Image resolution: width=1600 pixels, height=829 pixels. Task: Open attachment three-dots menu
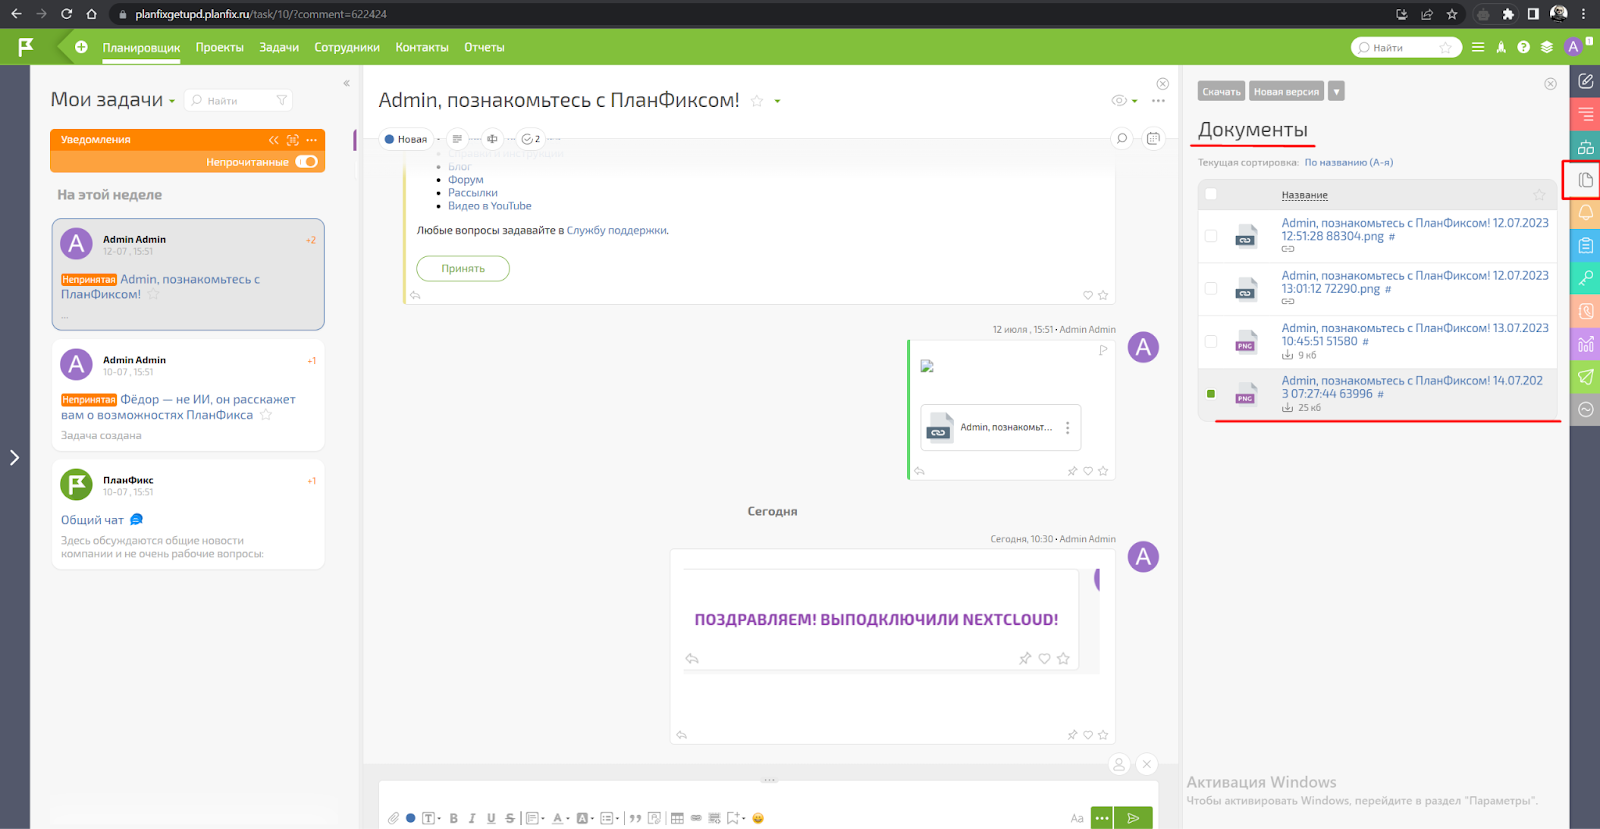pyautogui.click(x=1067, y=428)
